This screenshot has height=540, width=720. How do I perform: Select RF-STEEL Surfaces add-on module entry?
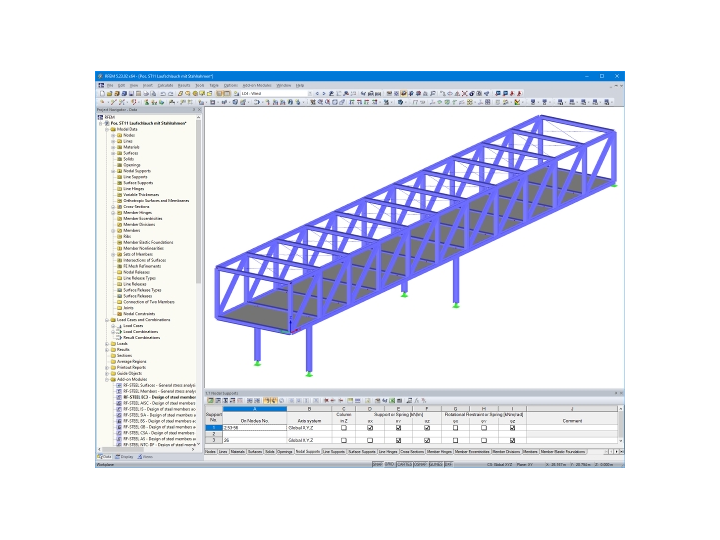pyautogui.click(x=159, y=385)
